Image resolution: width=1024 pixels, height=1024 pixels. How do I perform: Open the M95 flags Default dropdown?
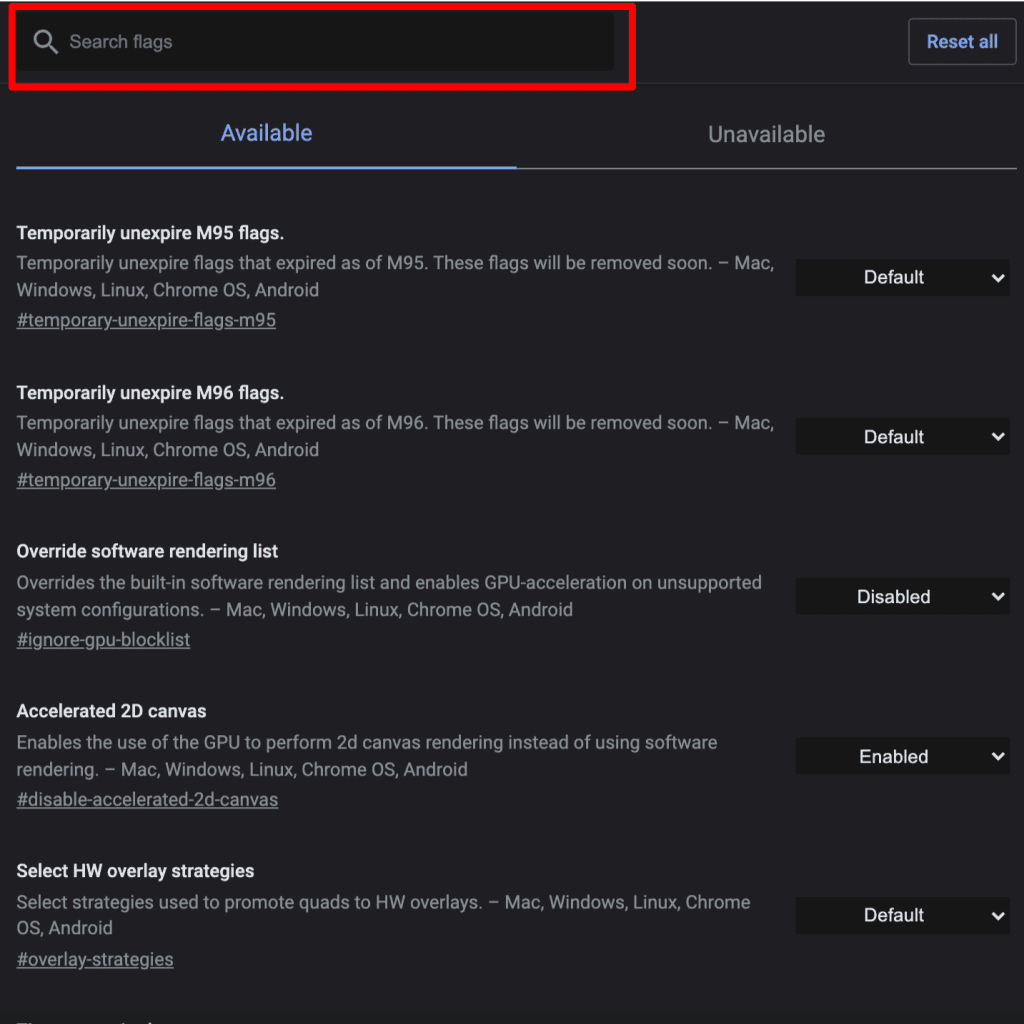(902, 278)
